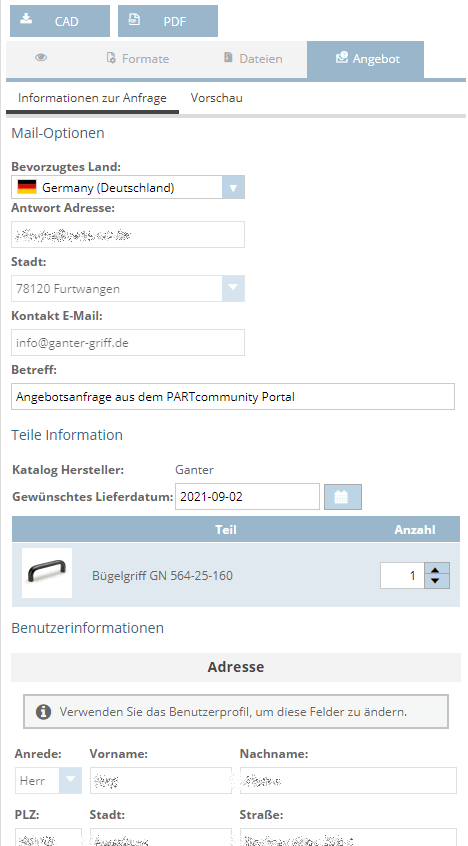This screenshot has width=468, height=846.
Task: Click the Kontakt E-Mail field
Action: click(128, 343)
